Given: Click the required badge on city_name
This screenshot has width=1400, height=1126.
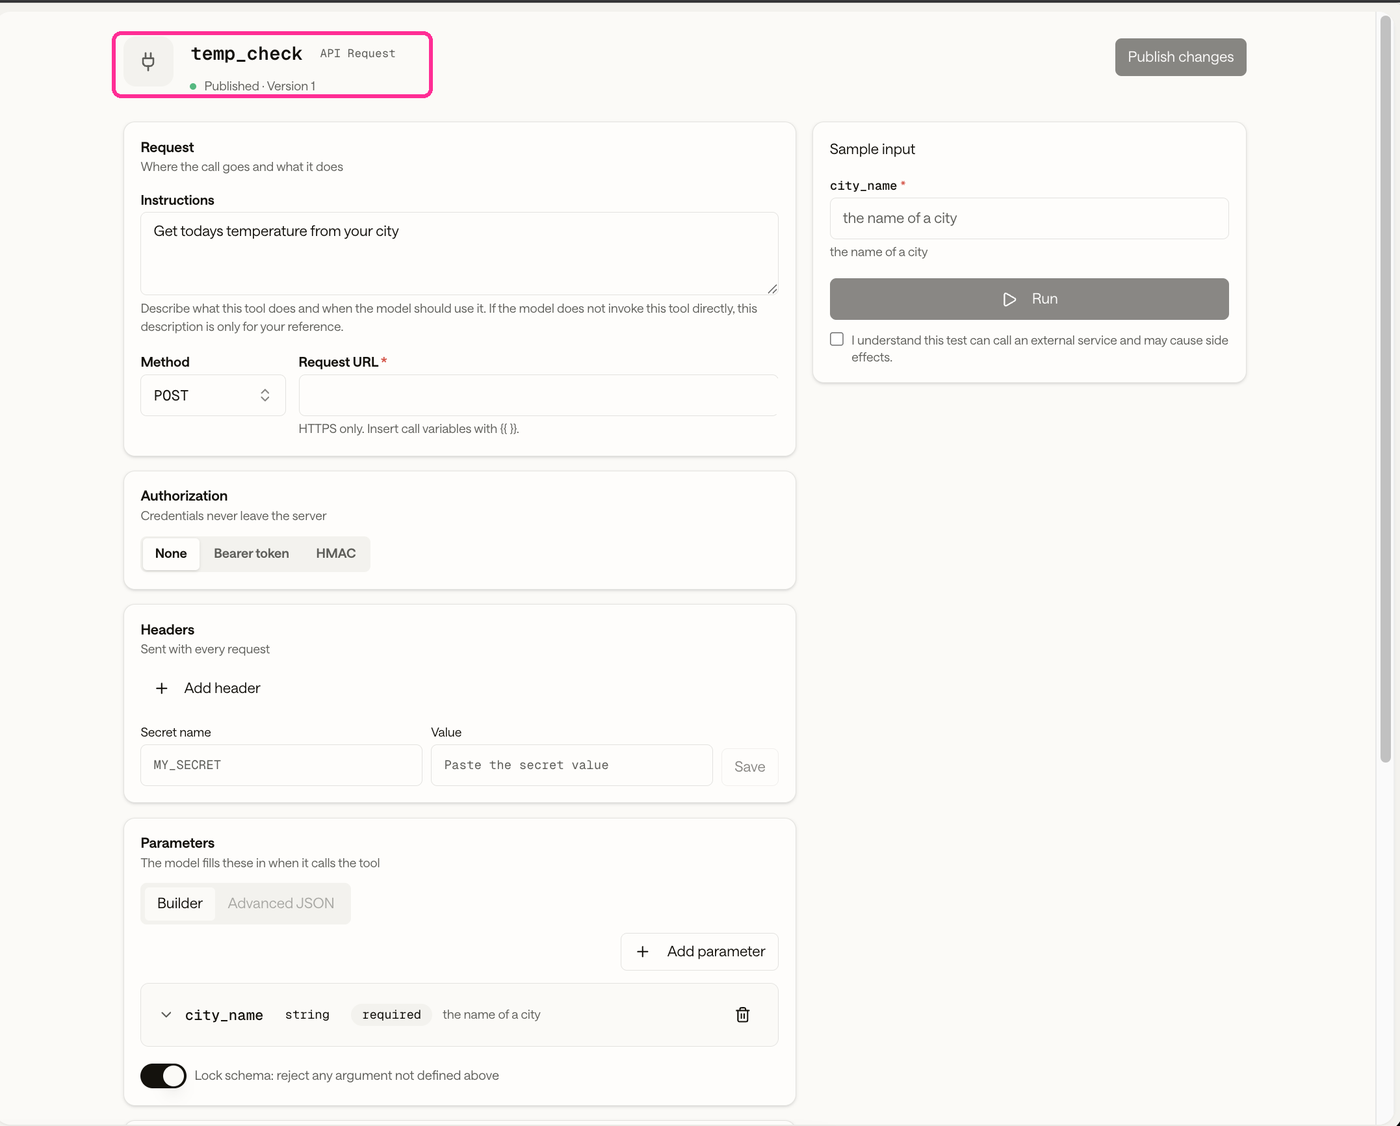Looking at the screenshot, I should click(x=392, y=1015).
